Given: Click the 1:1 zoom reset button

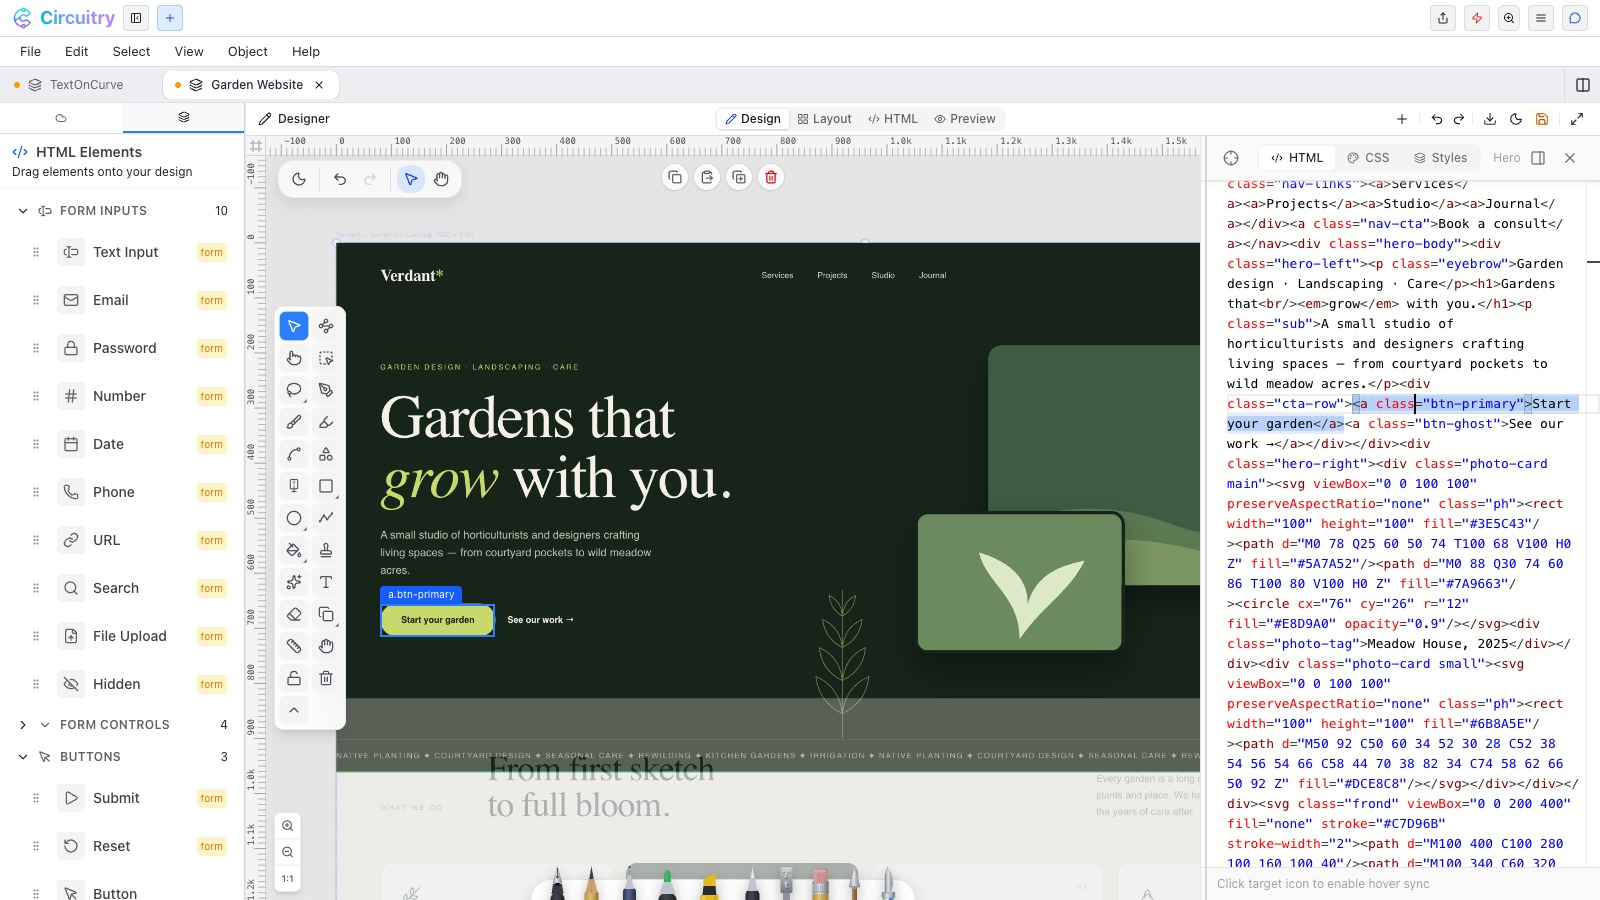Looking at the screenshot, I should 288,879.
